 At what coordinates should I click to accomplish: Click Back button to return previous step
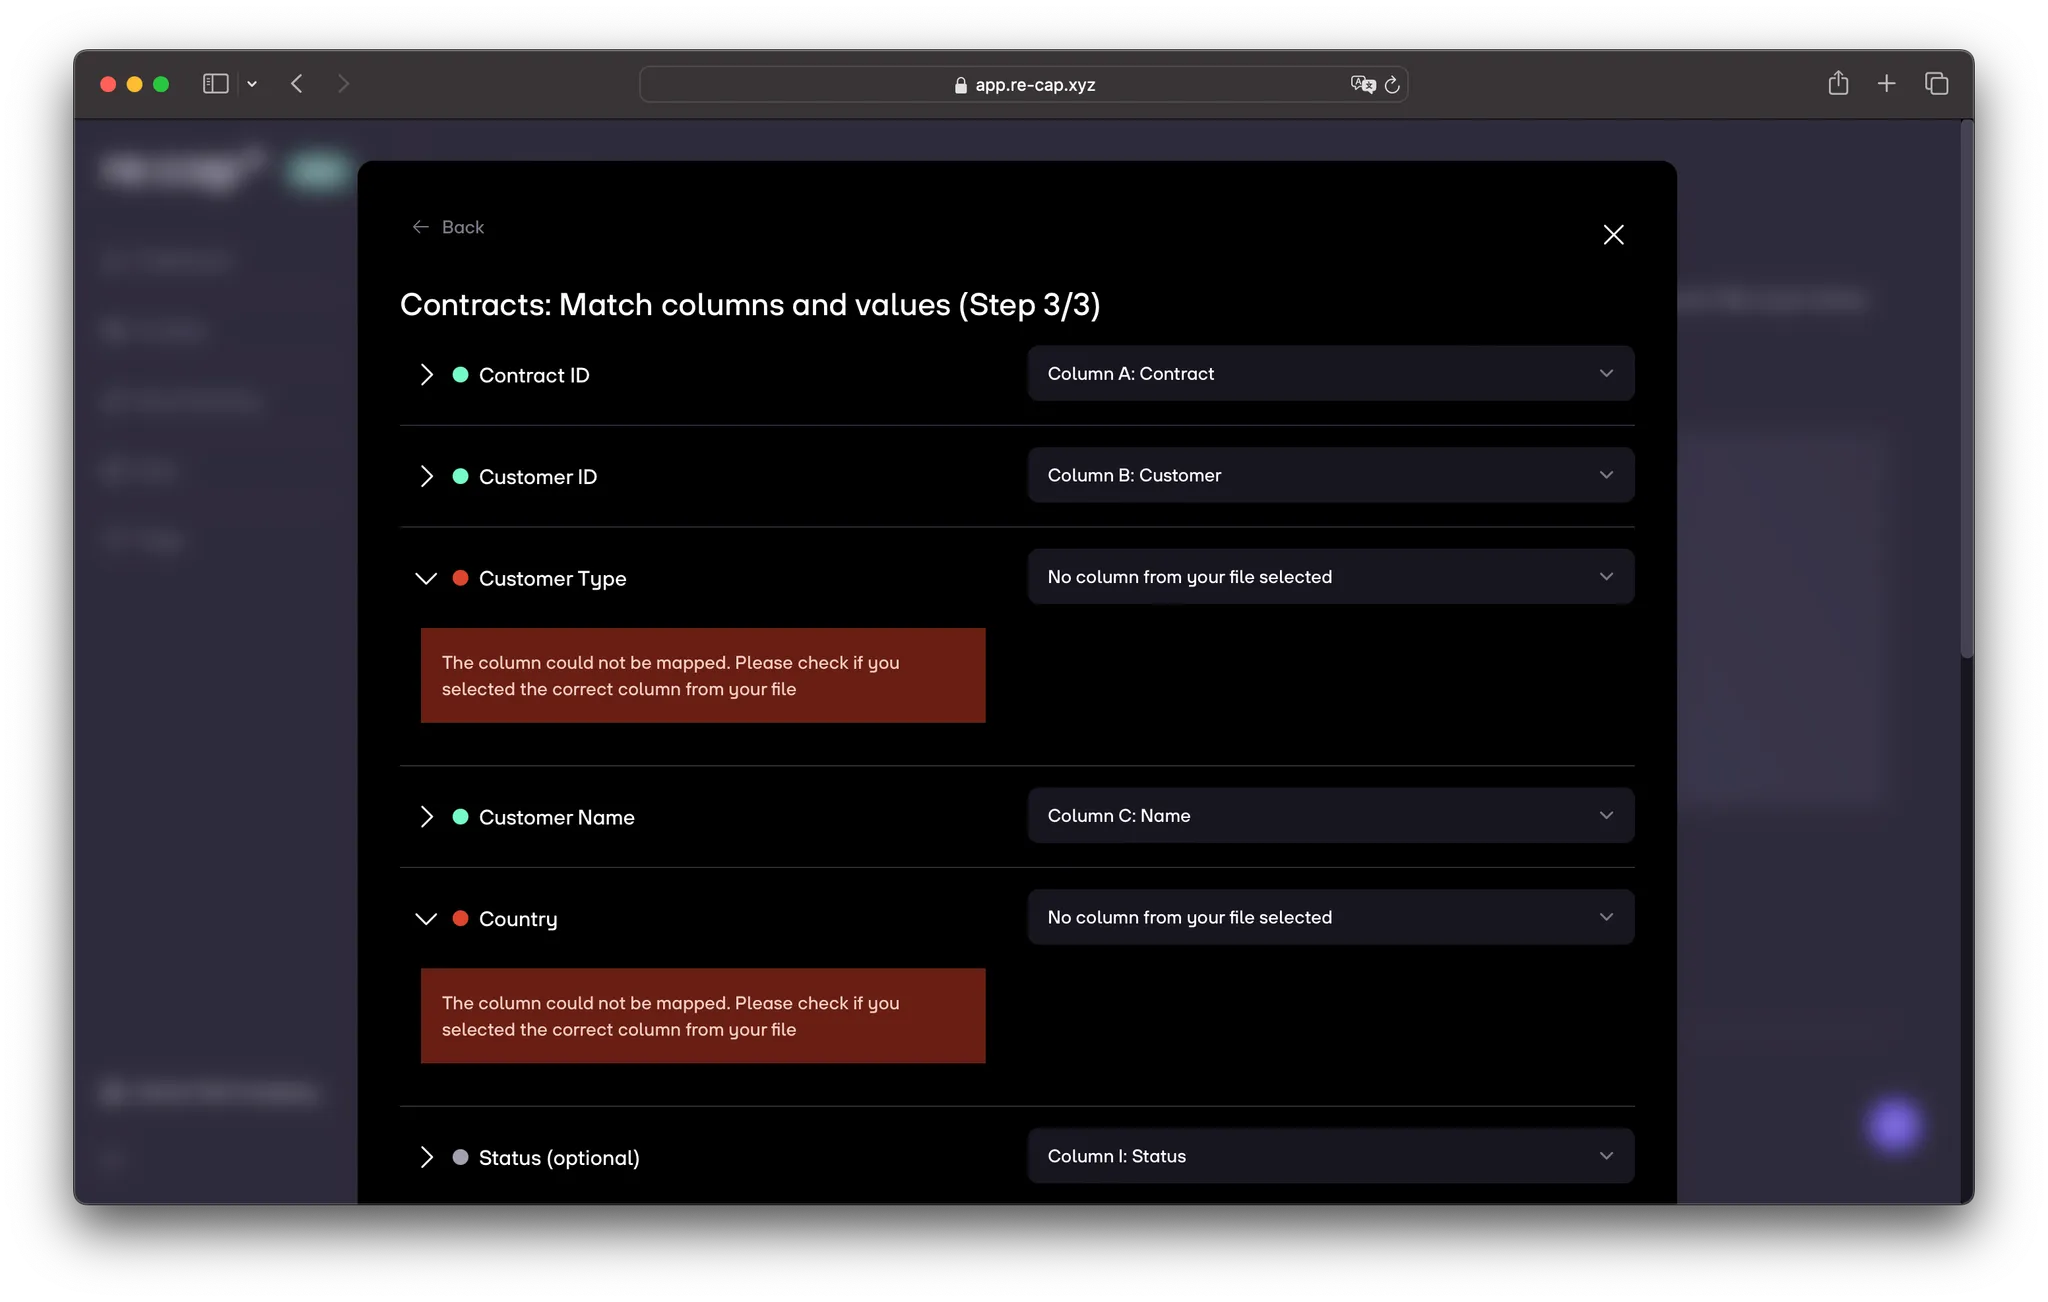coord(448,227)
